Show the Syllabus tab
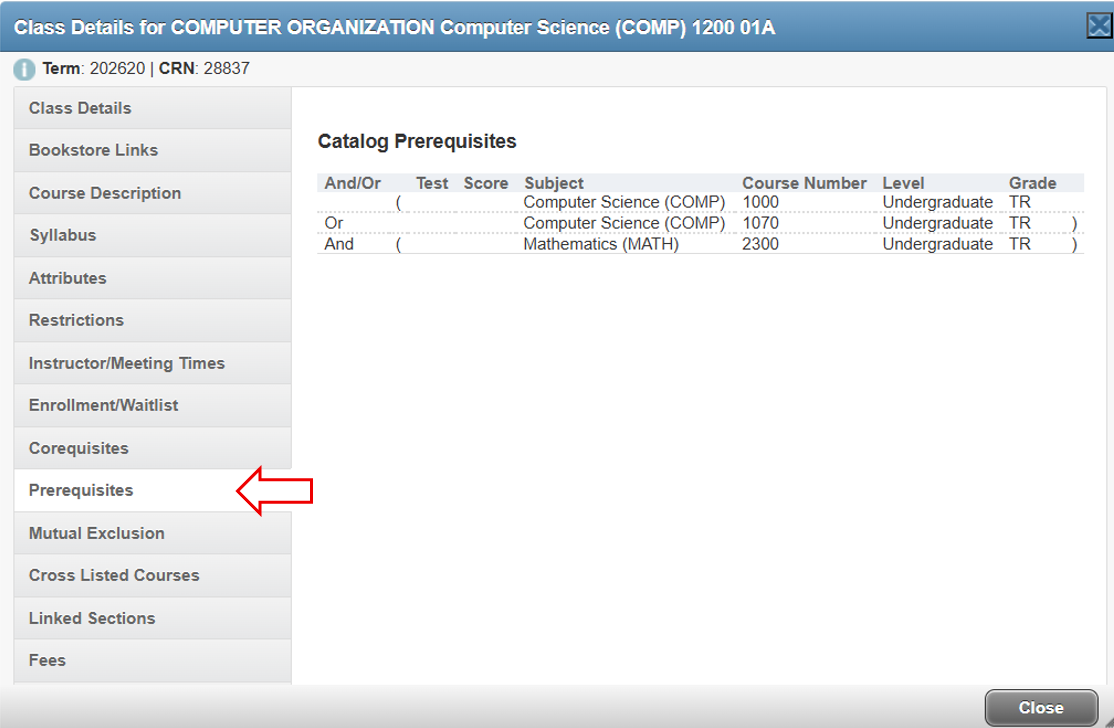 point(62,235)
